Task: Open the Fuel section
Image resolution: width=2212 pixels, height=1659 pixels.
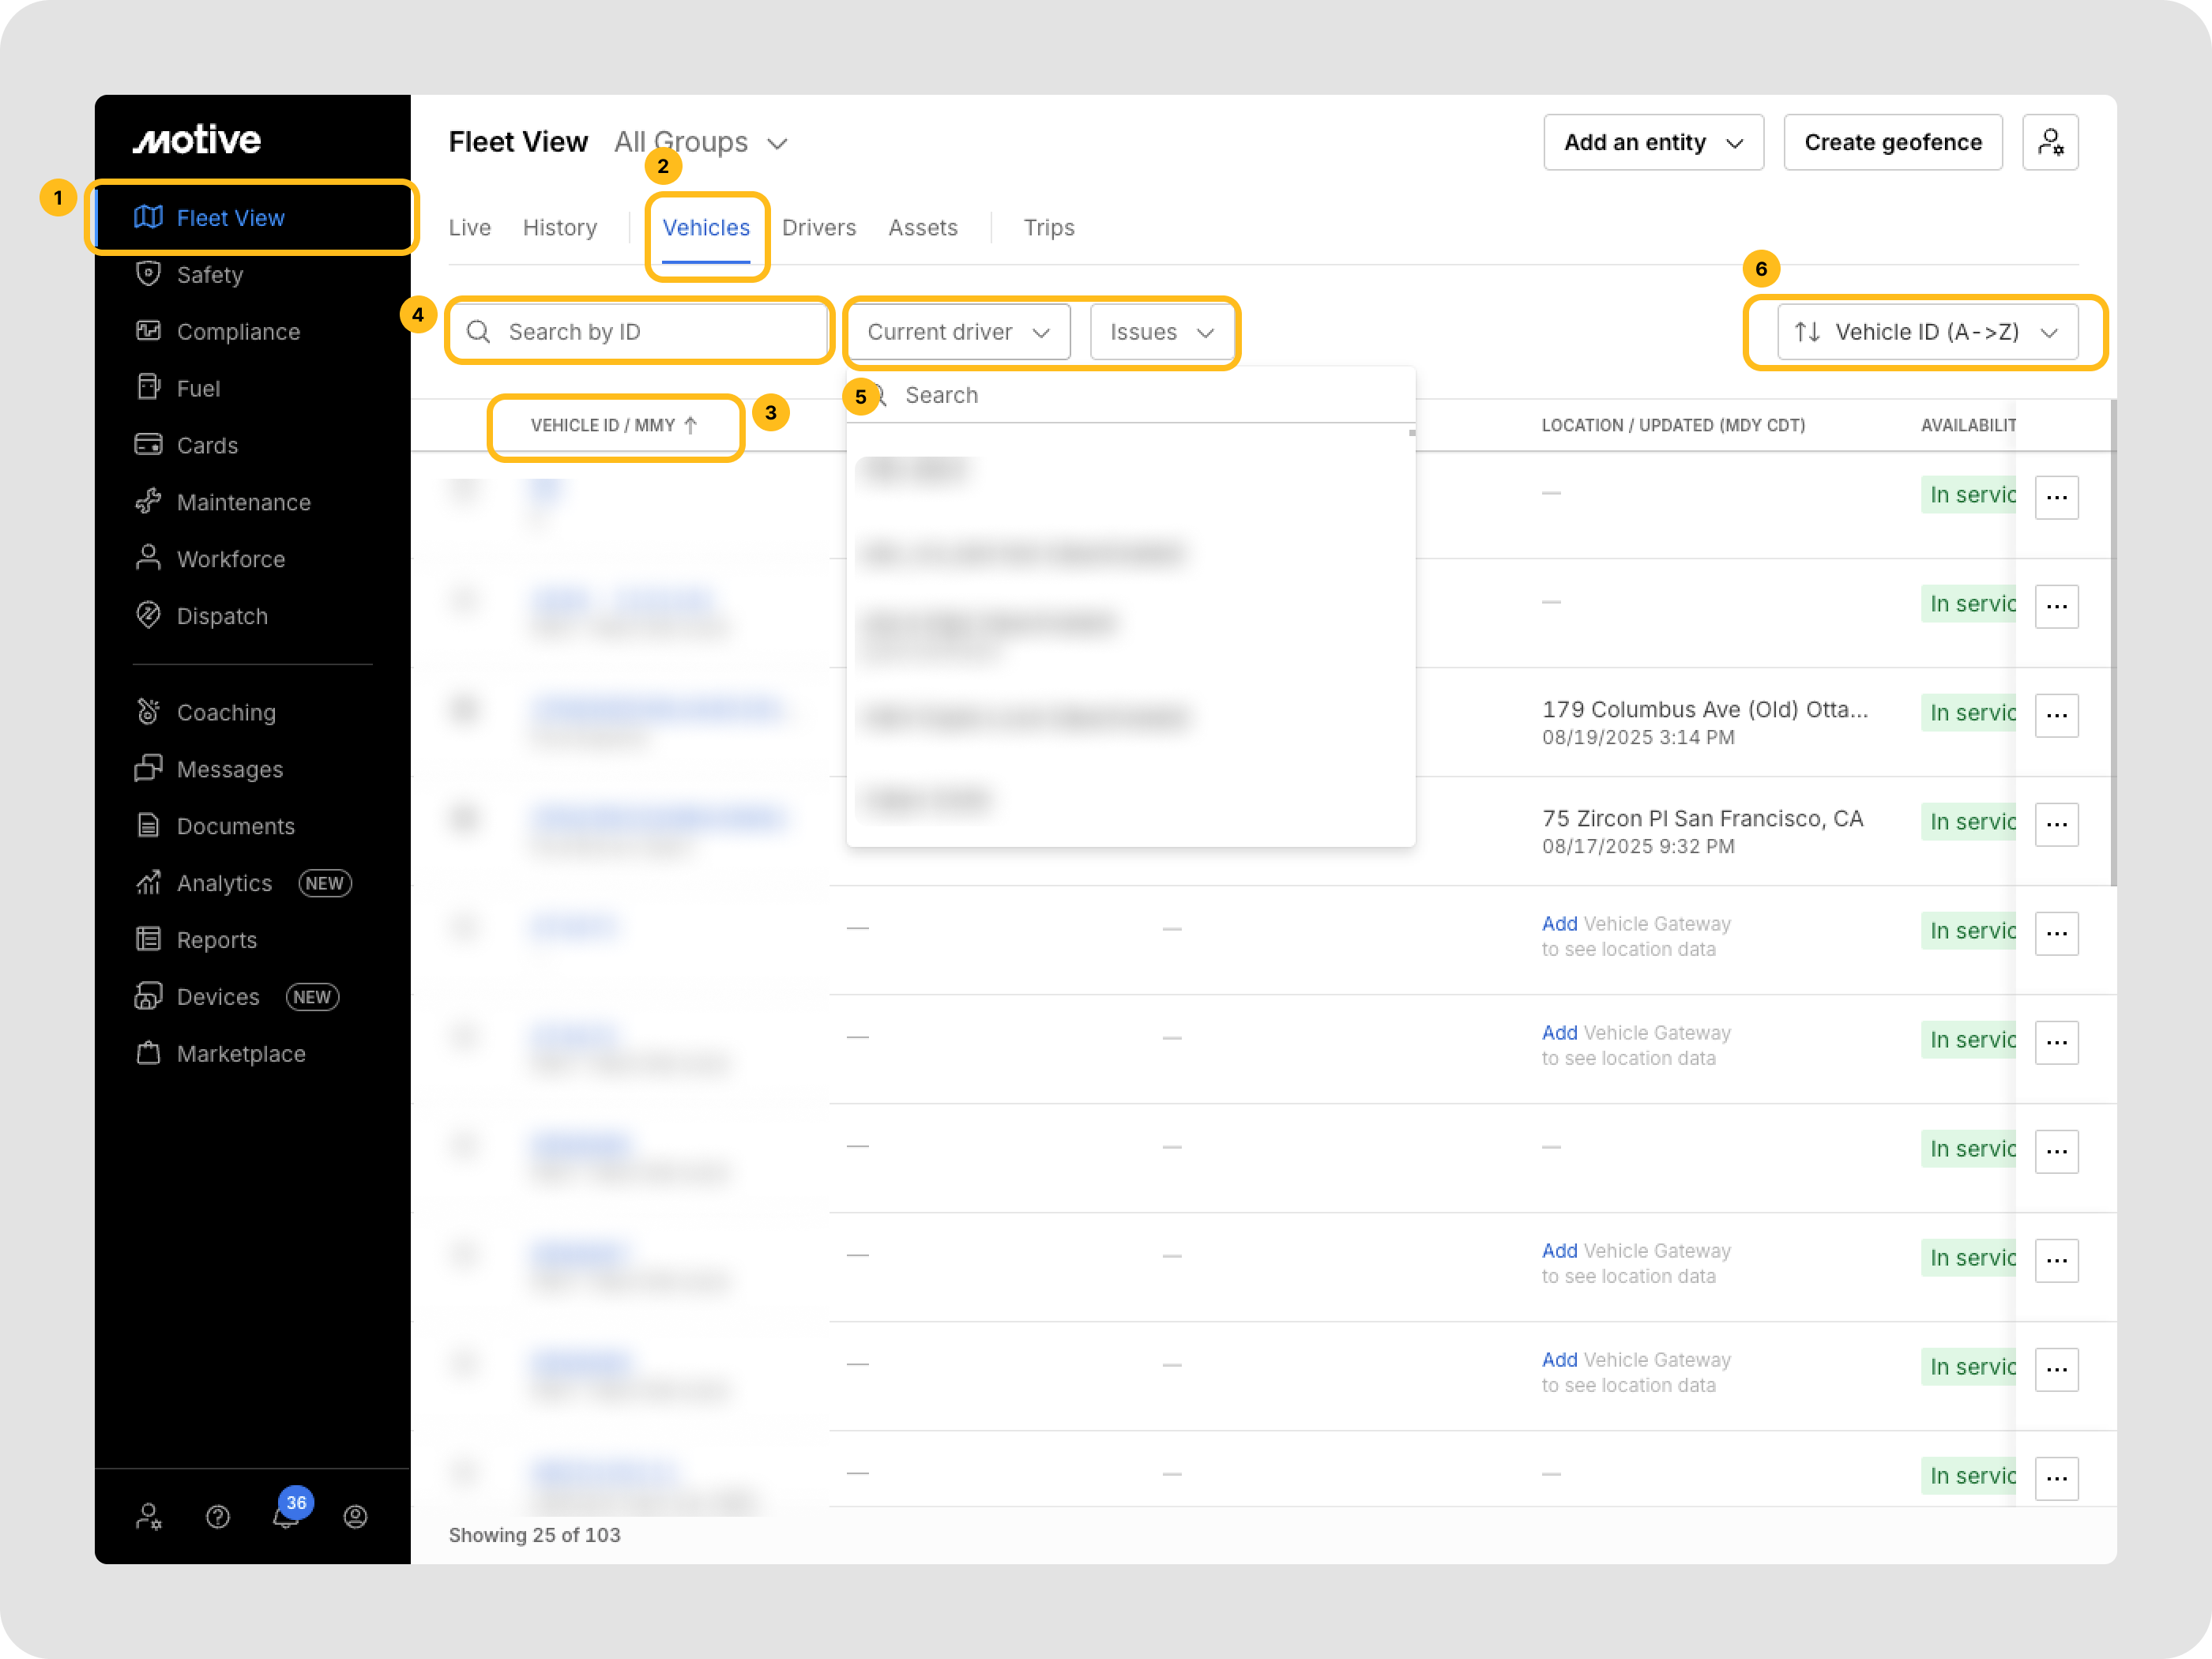Action: pos(198,388)
